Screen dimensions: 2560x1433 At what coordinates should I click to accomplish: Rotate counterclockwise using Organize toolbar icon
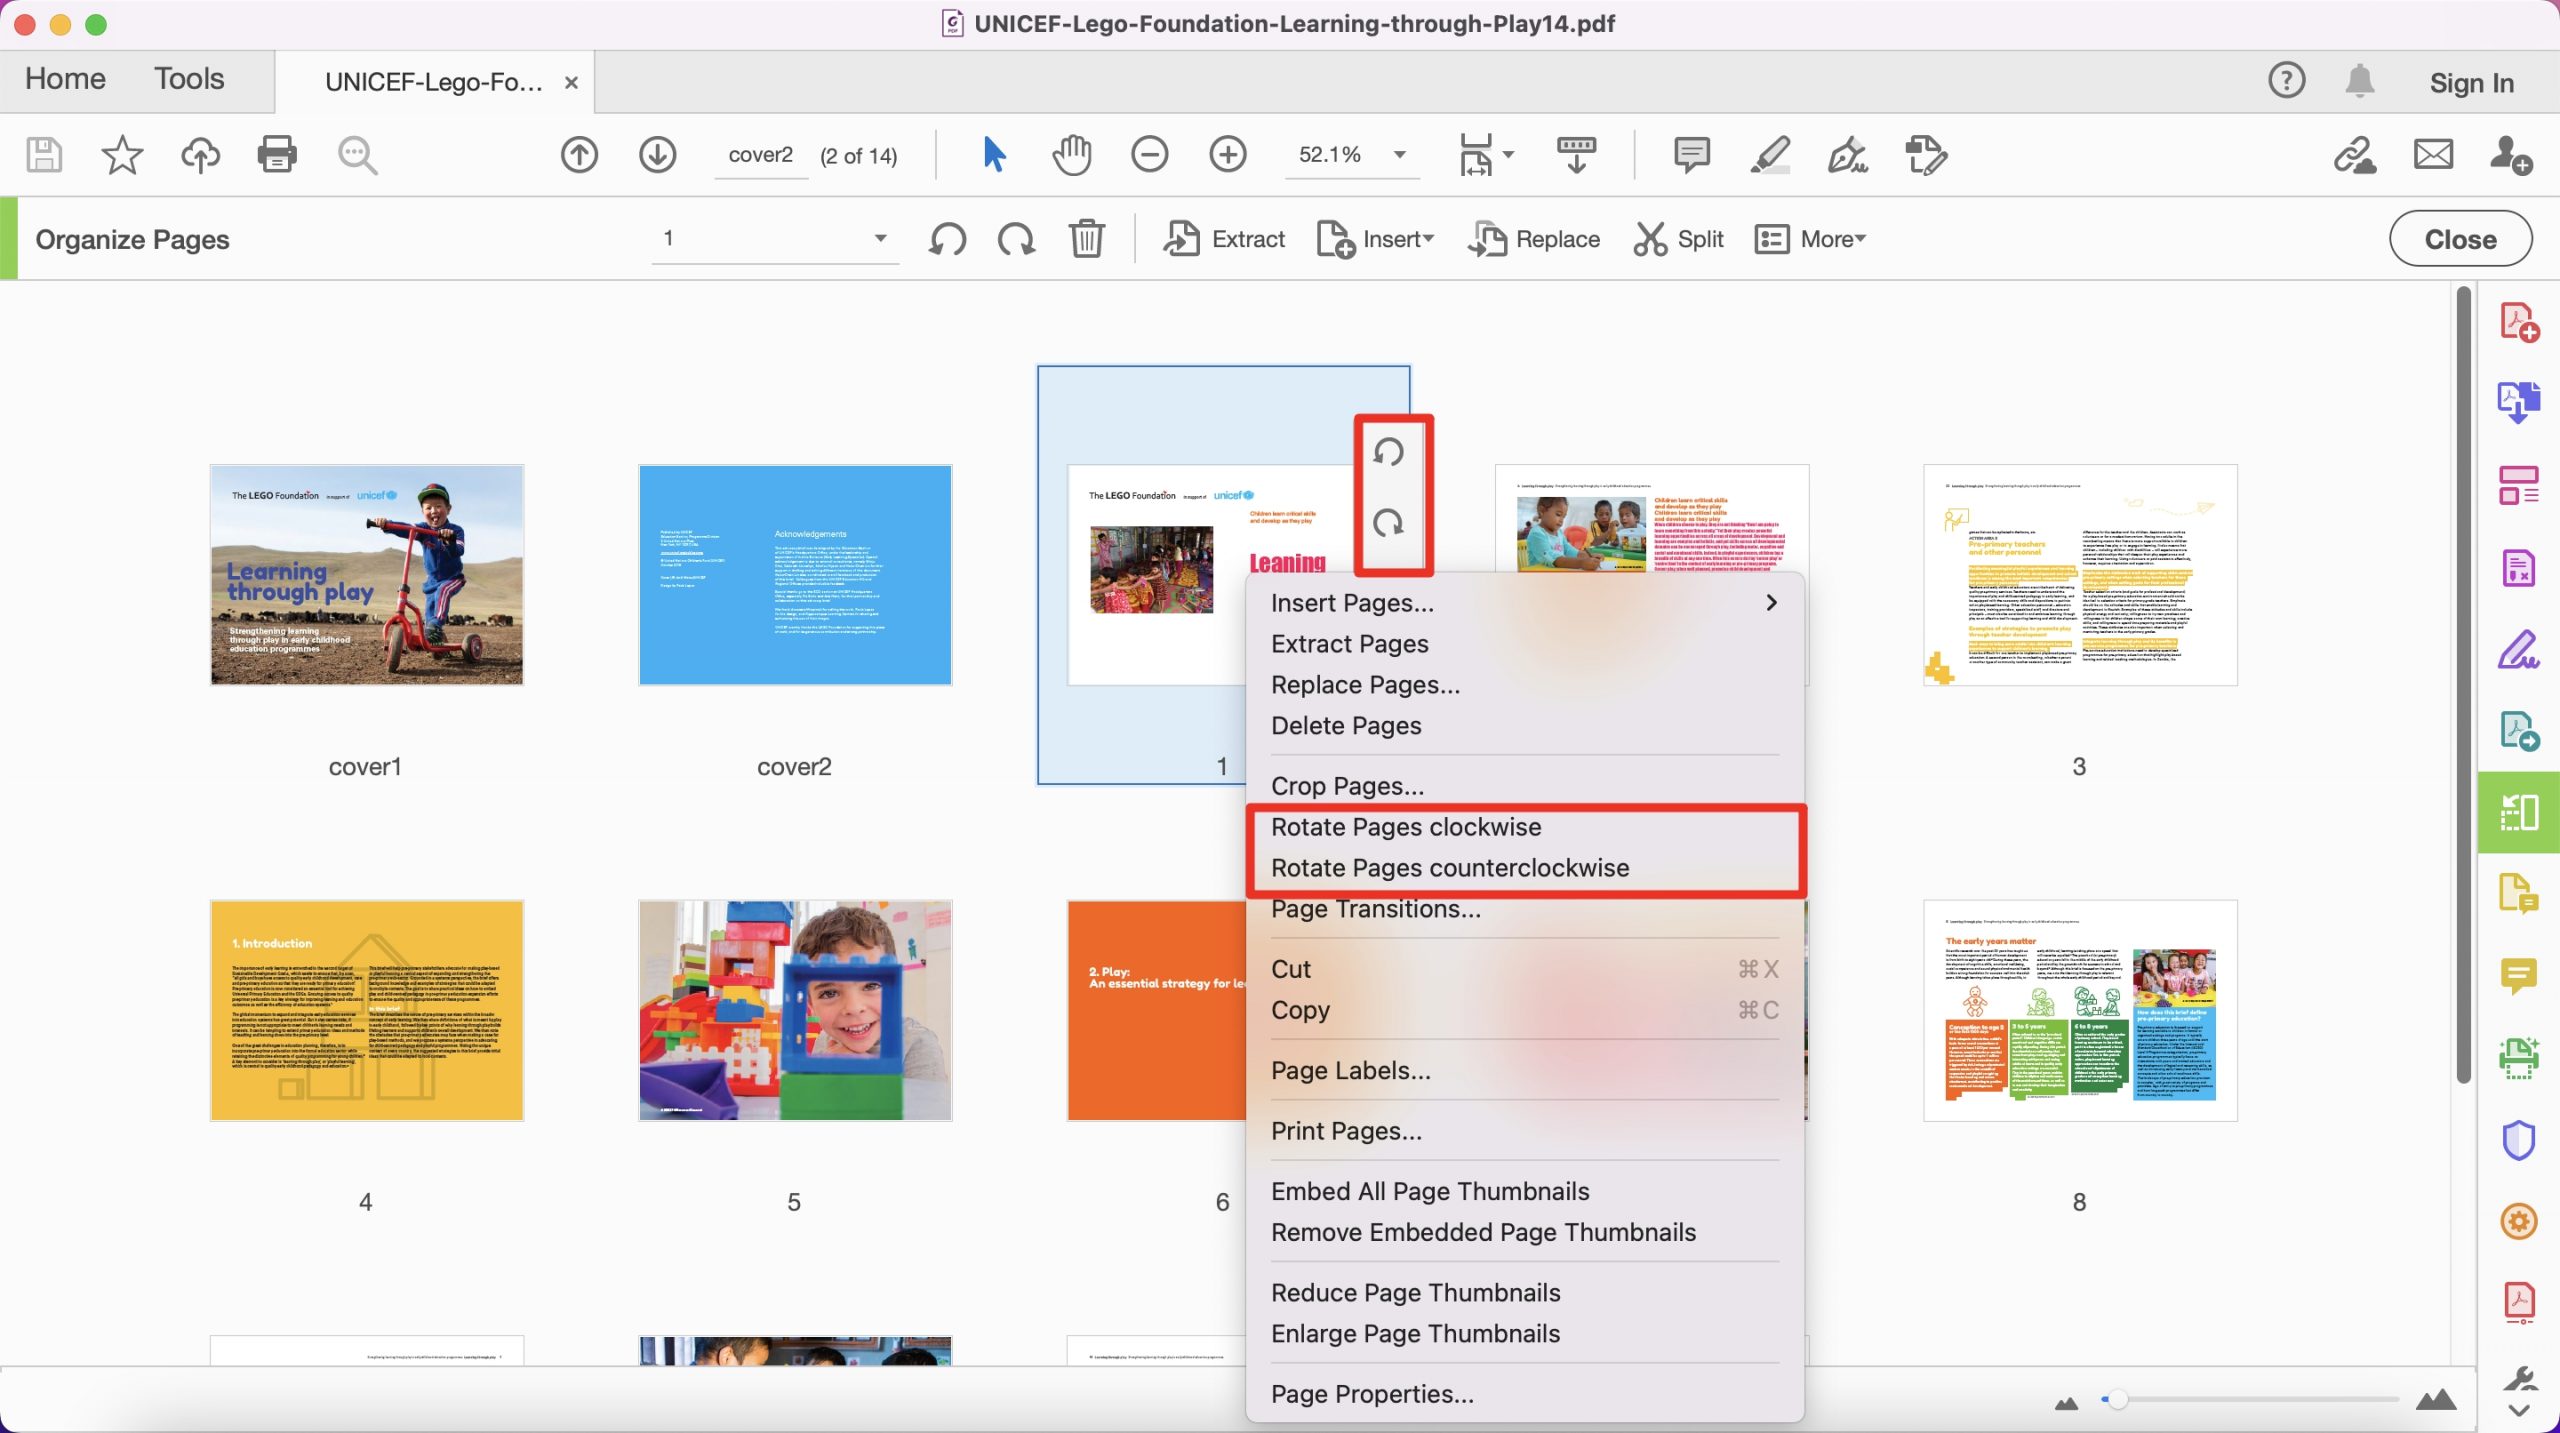pyautogui.click(x=947, y=239)
